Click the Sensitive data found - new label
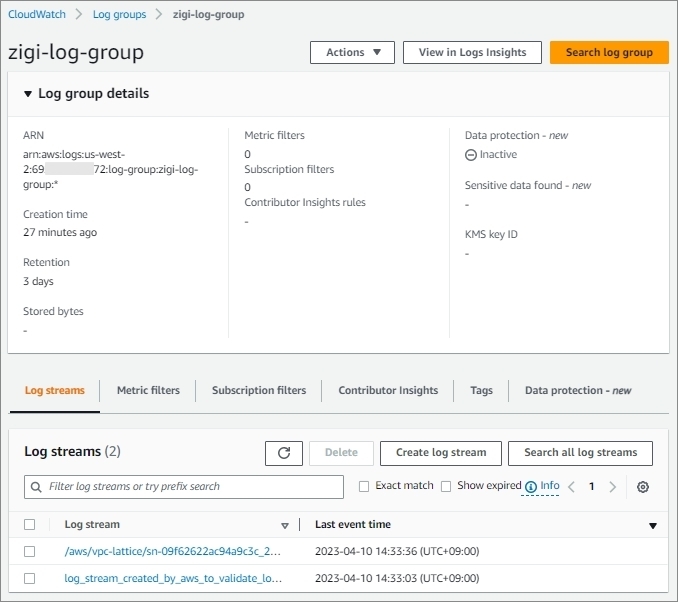Viewport: 678px width, 602px height. (528, 186)
